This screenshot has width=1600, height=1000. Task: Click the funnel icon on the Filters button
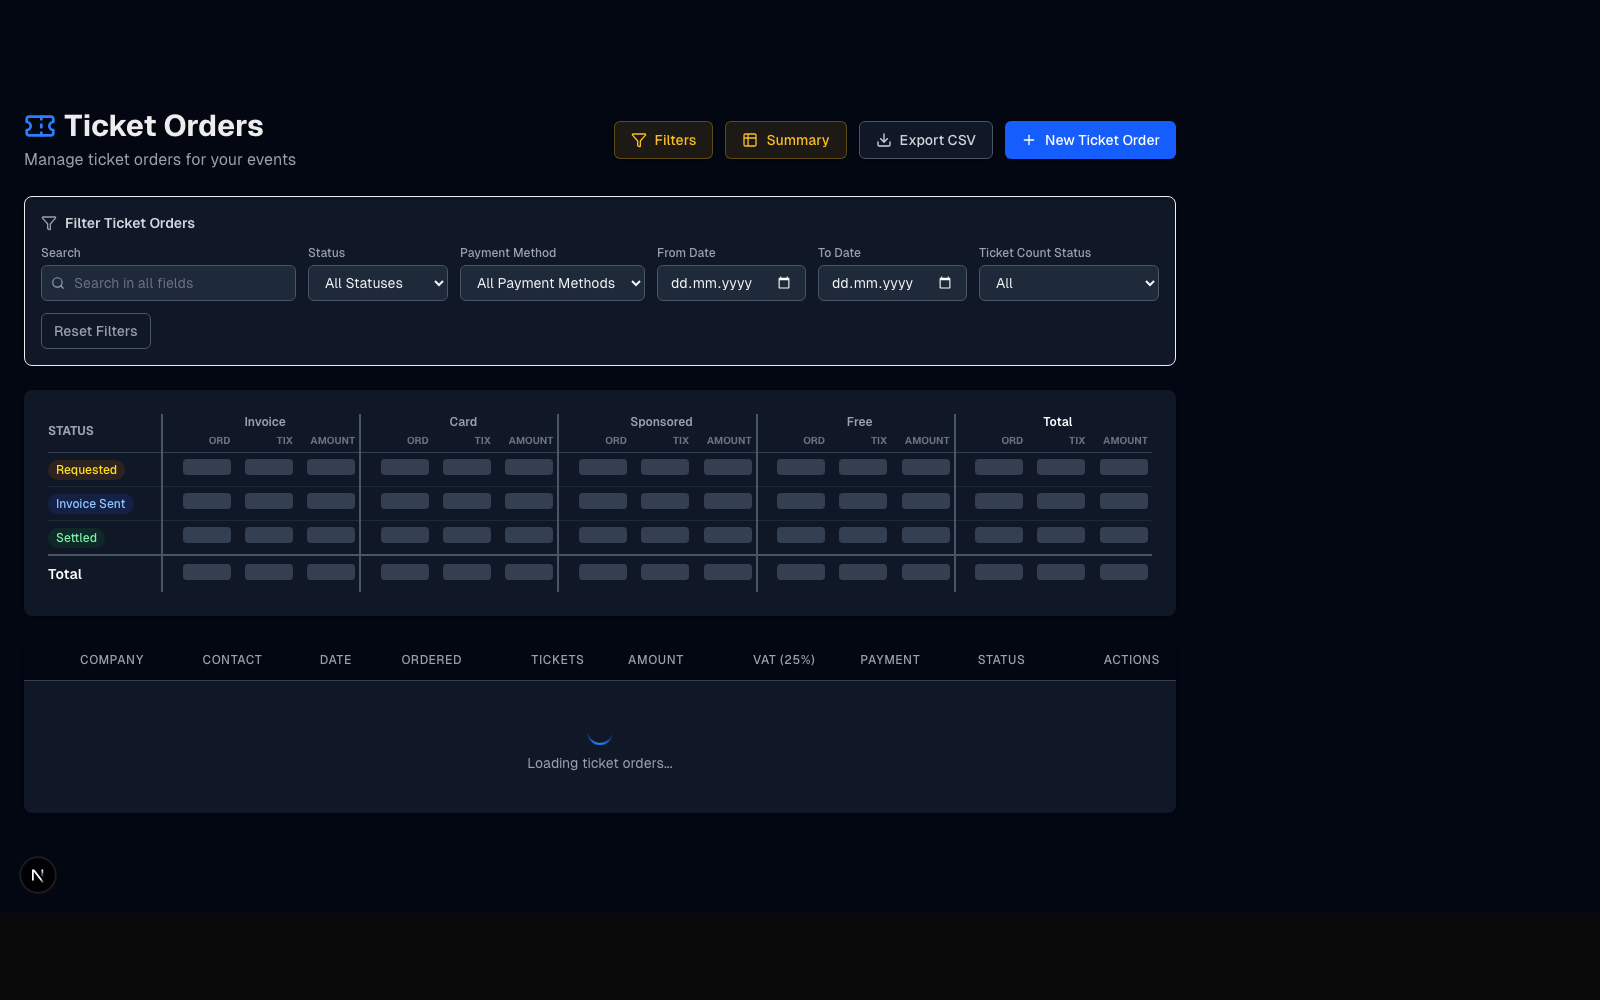[x=638, y=140]
